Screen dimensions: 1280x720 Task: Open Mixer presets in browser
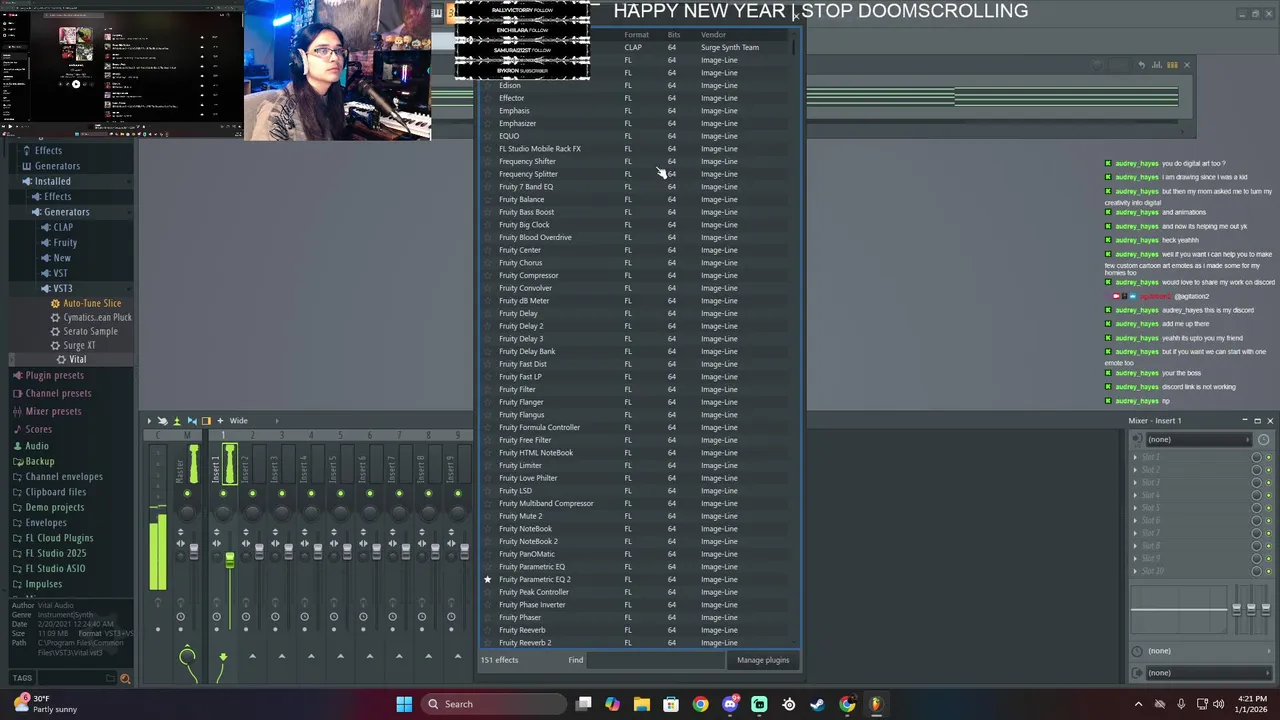pos(53,412)
